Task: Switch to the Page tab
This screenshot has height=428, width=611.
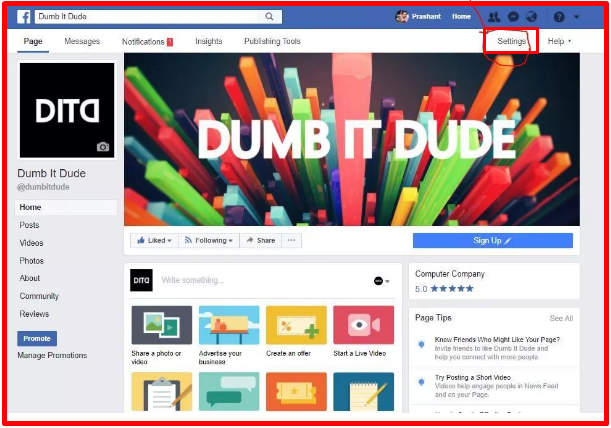Action: (33, 41)
